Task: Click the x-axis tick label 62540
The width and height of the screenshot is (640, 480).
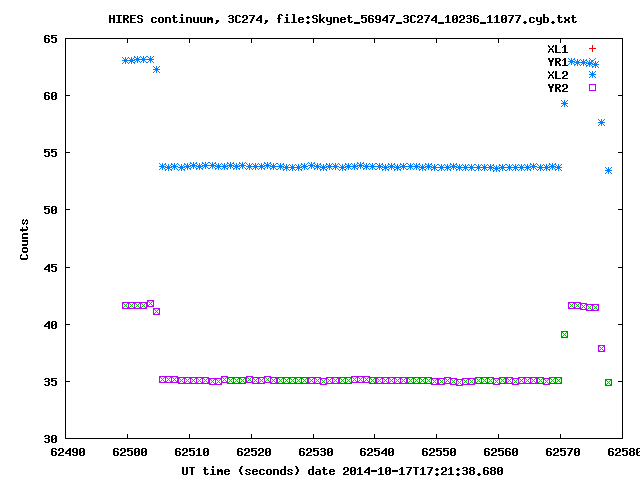Action: (377, 452)
